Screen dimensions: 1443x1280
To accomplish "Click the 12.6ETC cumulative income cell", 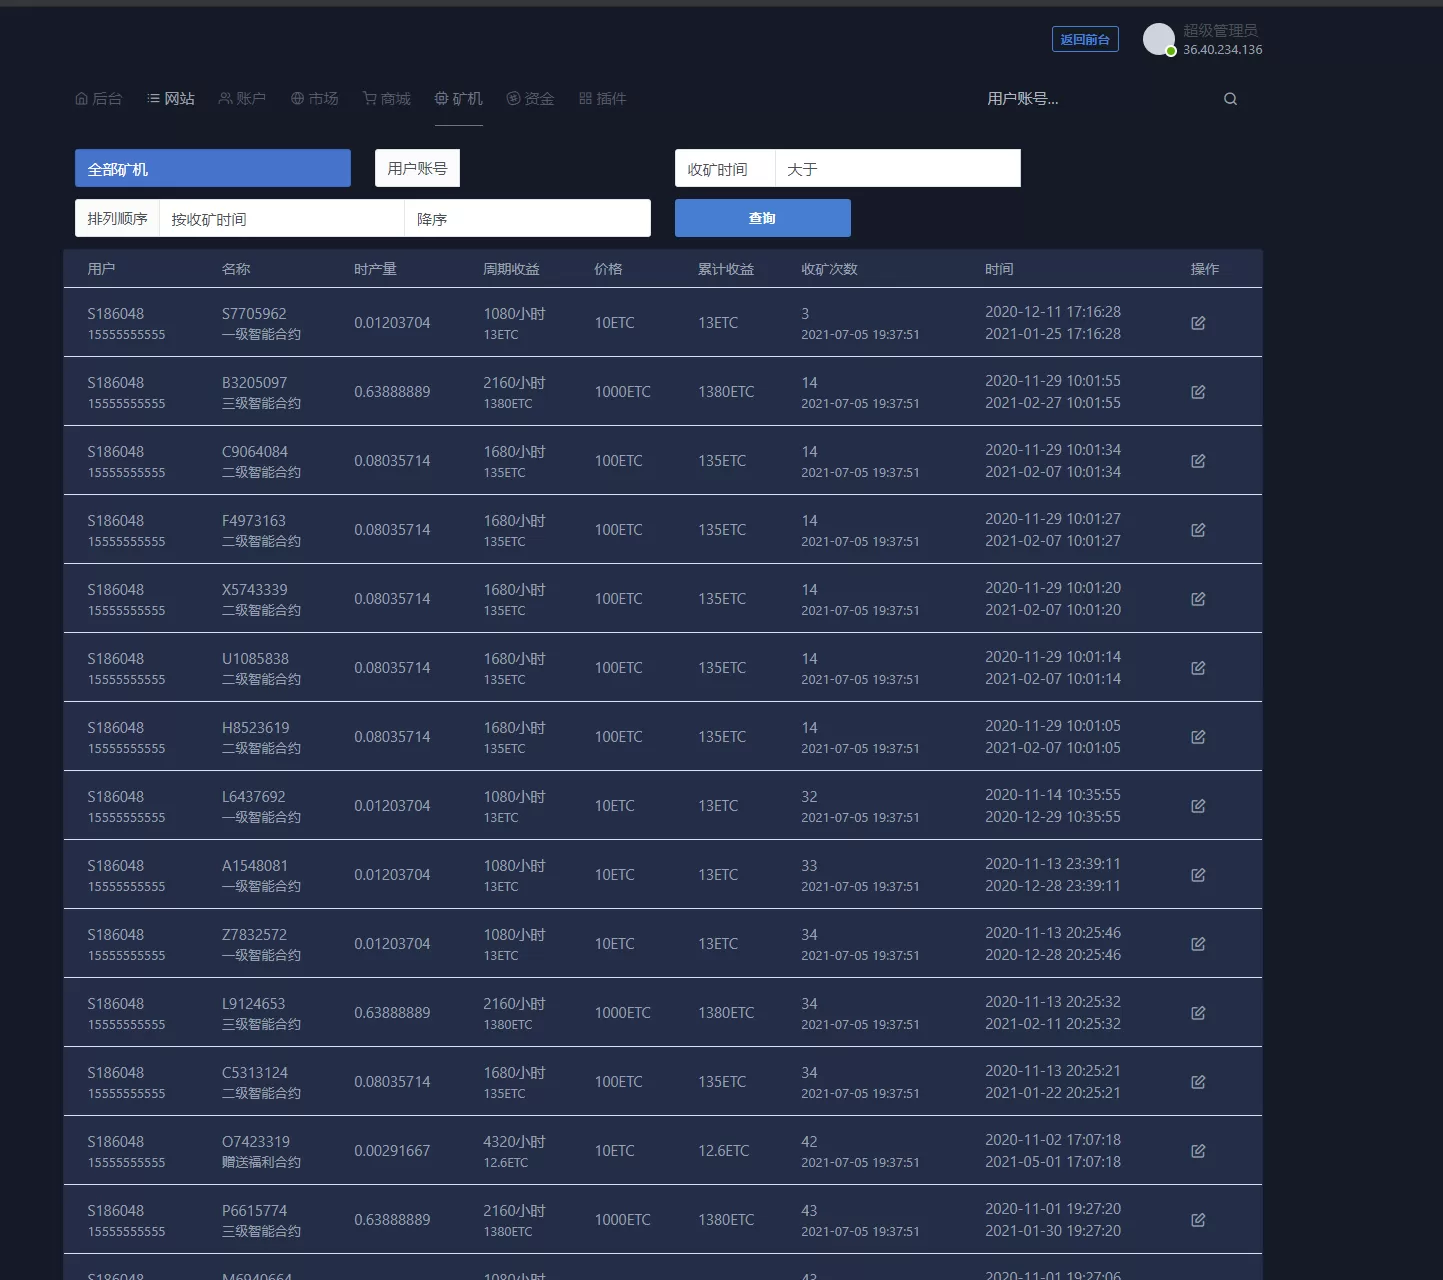I will click(x=723, y=1151).
